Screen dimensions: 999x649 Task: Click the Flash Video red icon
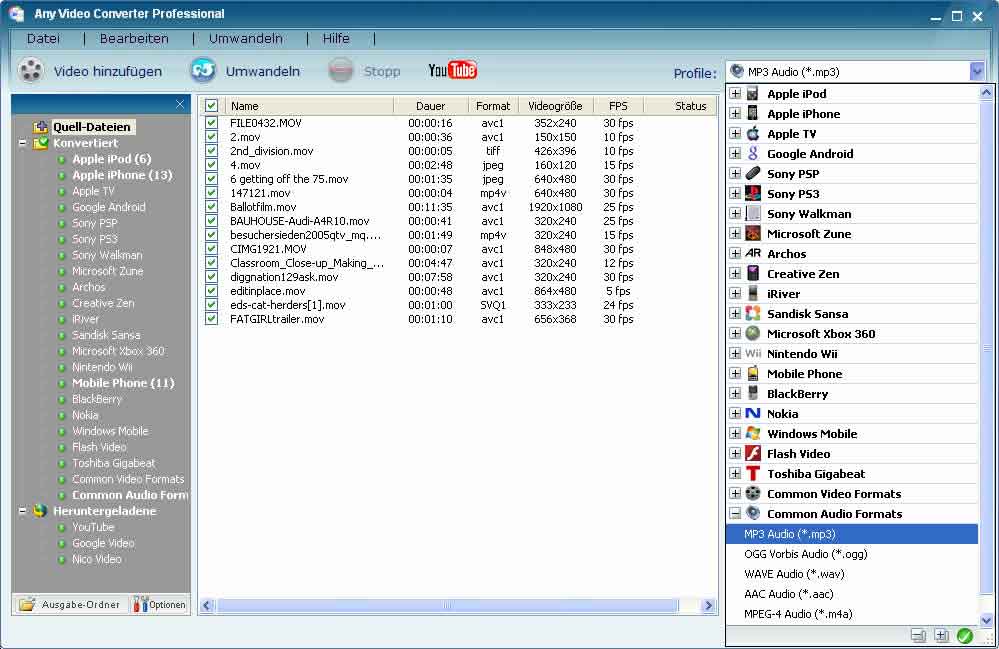coord(753,453)
